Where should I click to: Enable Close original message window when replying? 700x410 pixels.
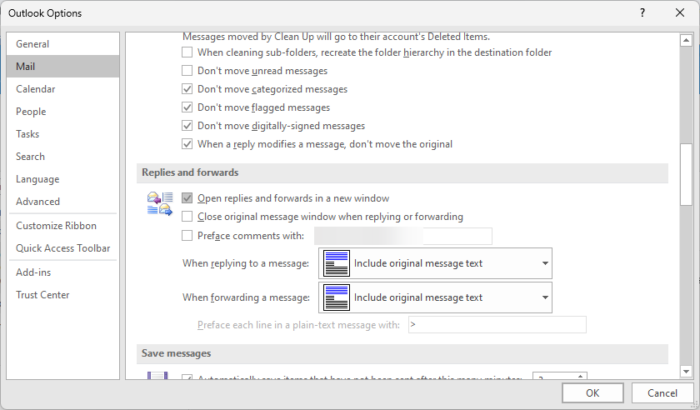187,217
